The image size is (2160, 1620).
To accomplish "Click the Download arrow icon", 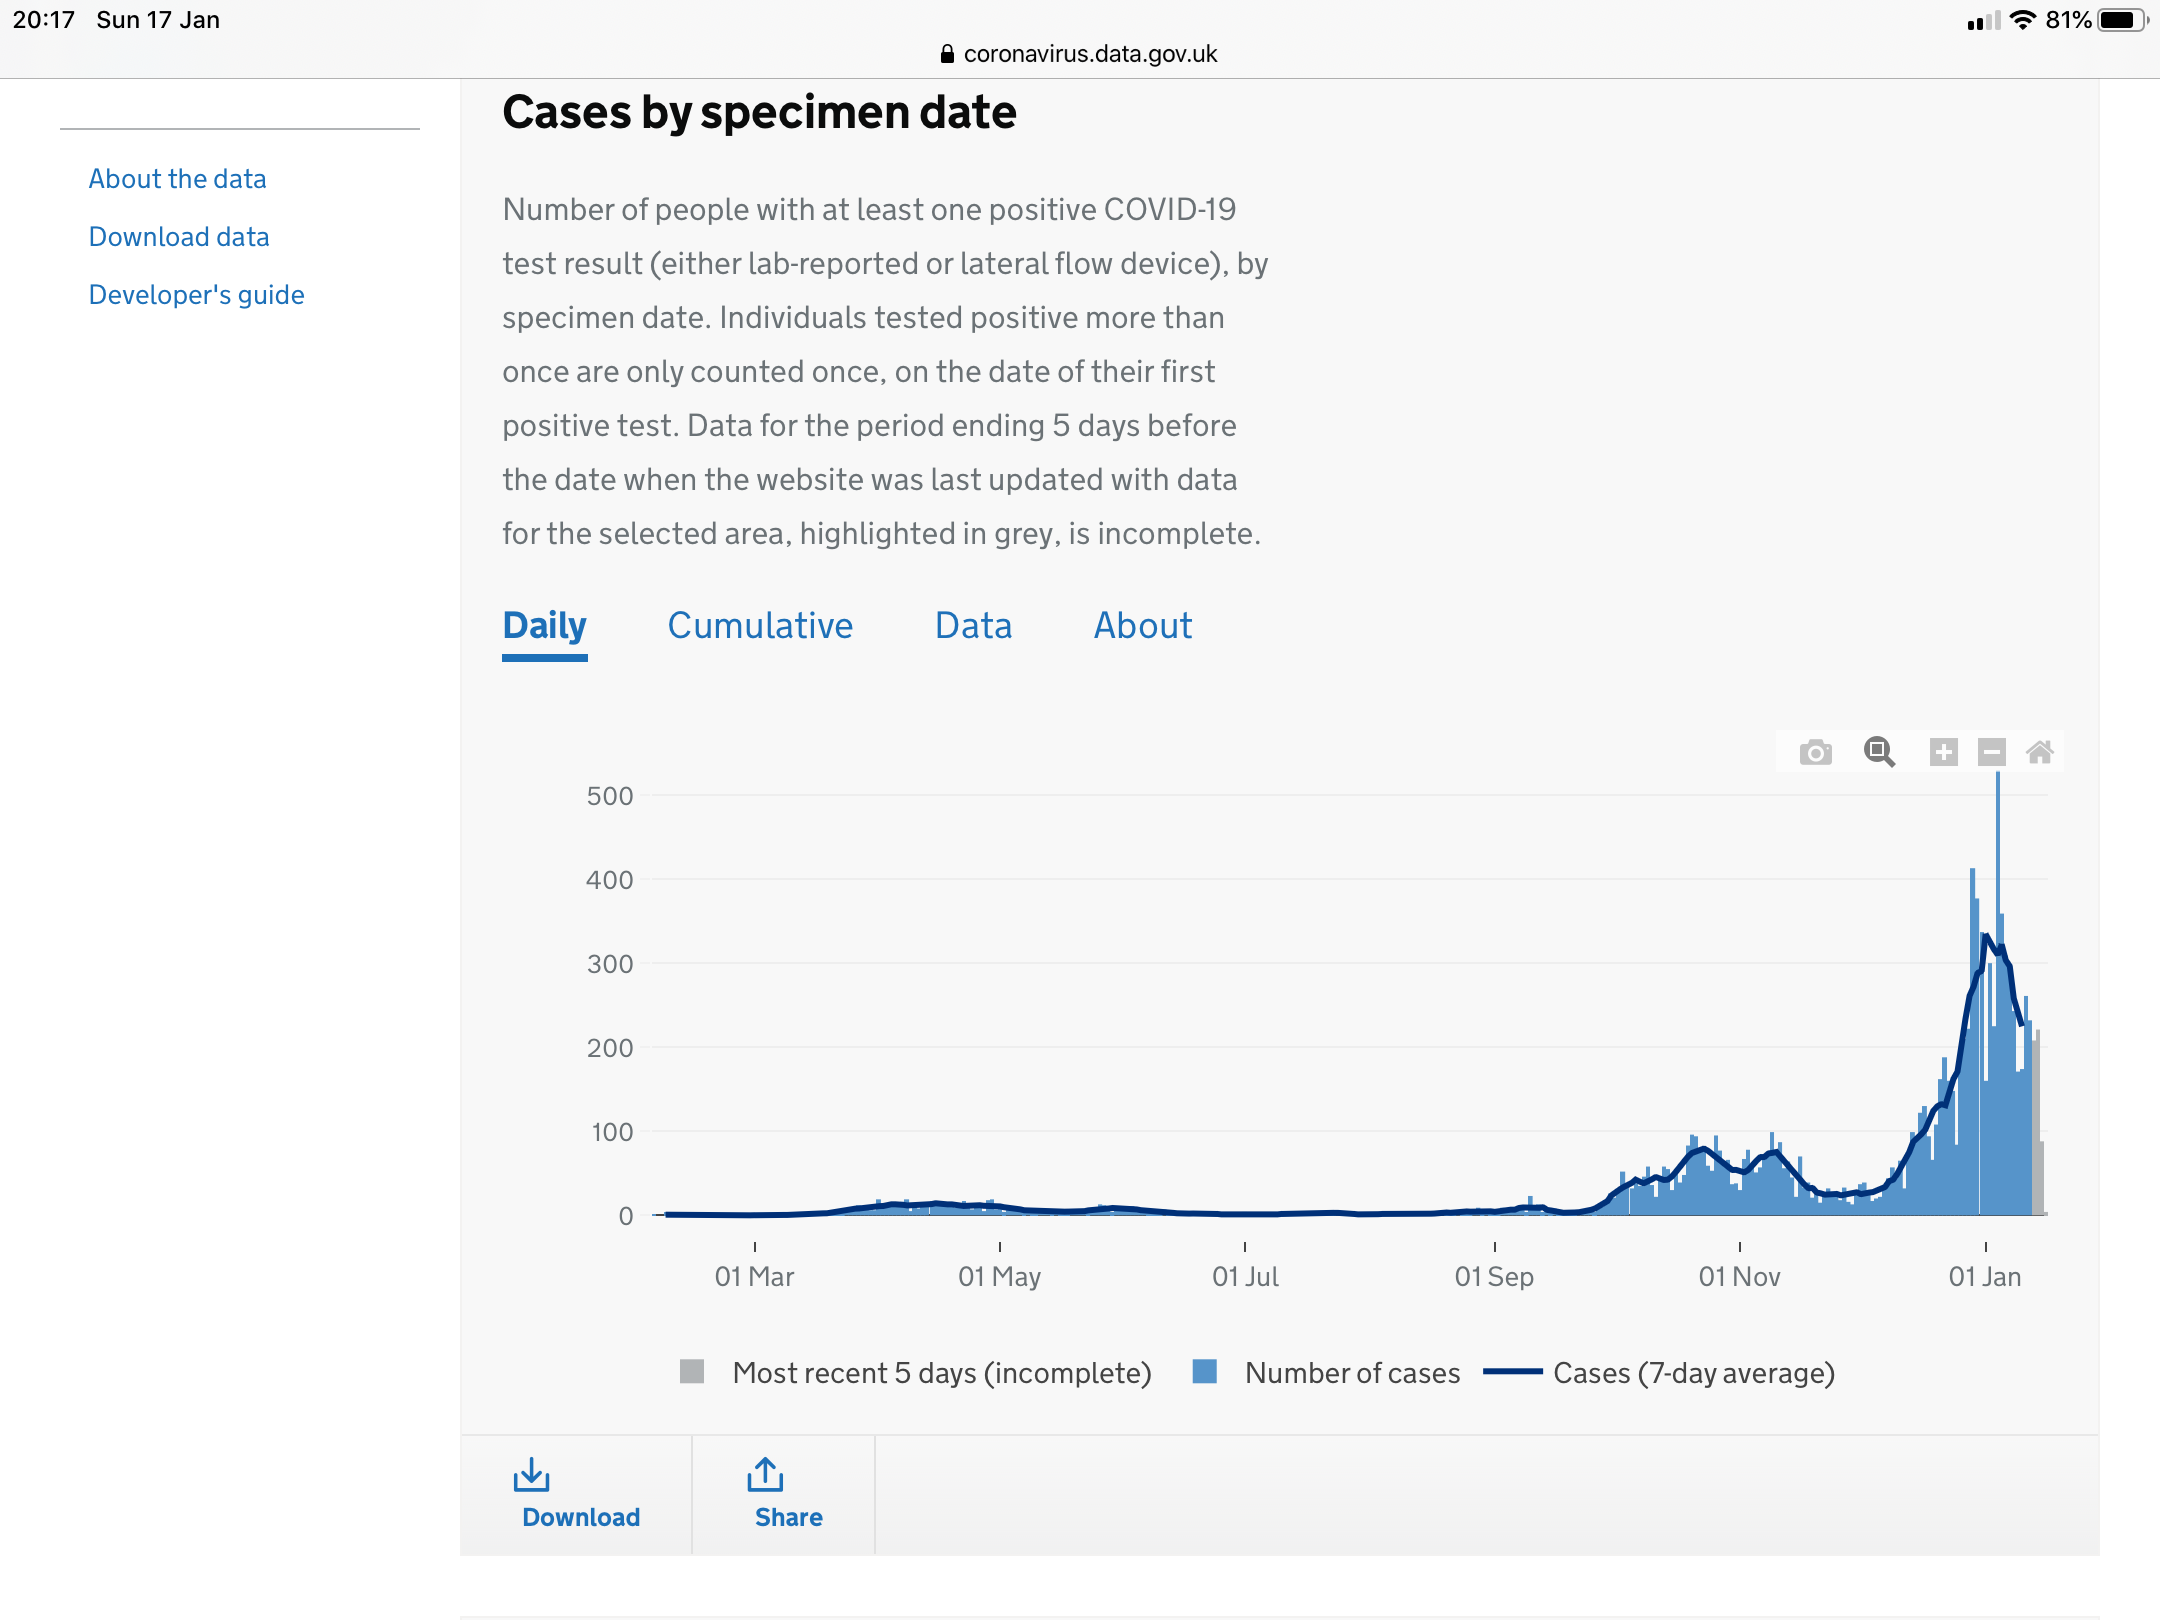I will click(x=531, y=1474).
